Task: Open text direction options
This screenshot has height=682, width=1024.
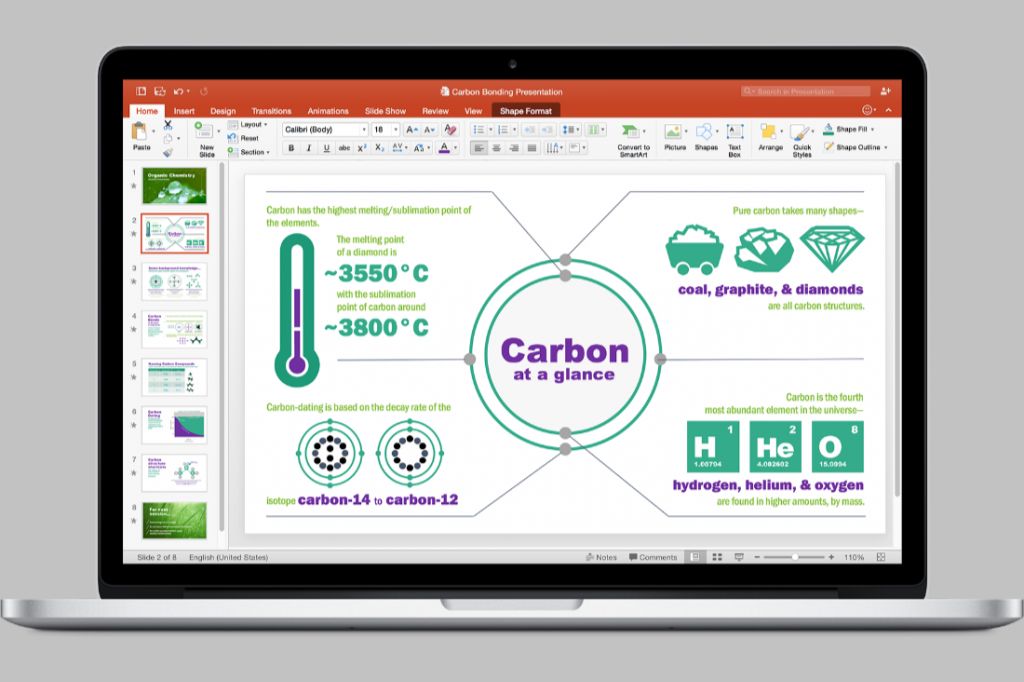Action: [554, 148]
